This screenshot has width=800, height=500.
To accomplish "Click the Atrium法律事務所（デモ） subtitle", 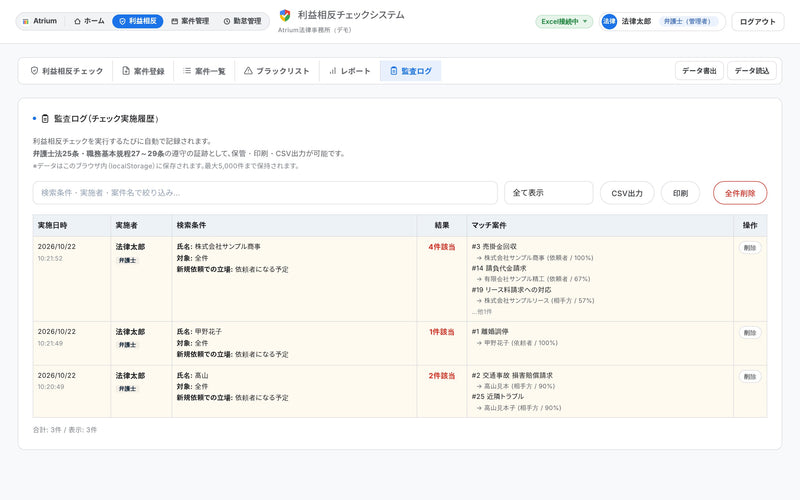I will [x=315, y=30].
